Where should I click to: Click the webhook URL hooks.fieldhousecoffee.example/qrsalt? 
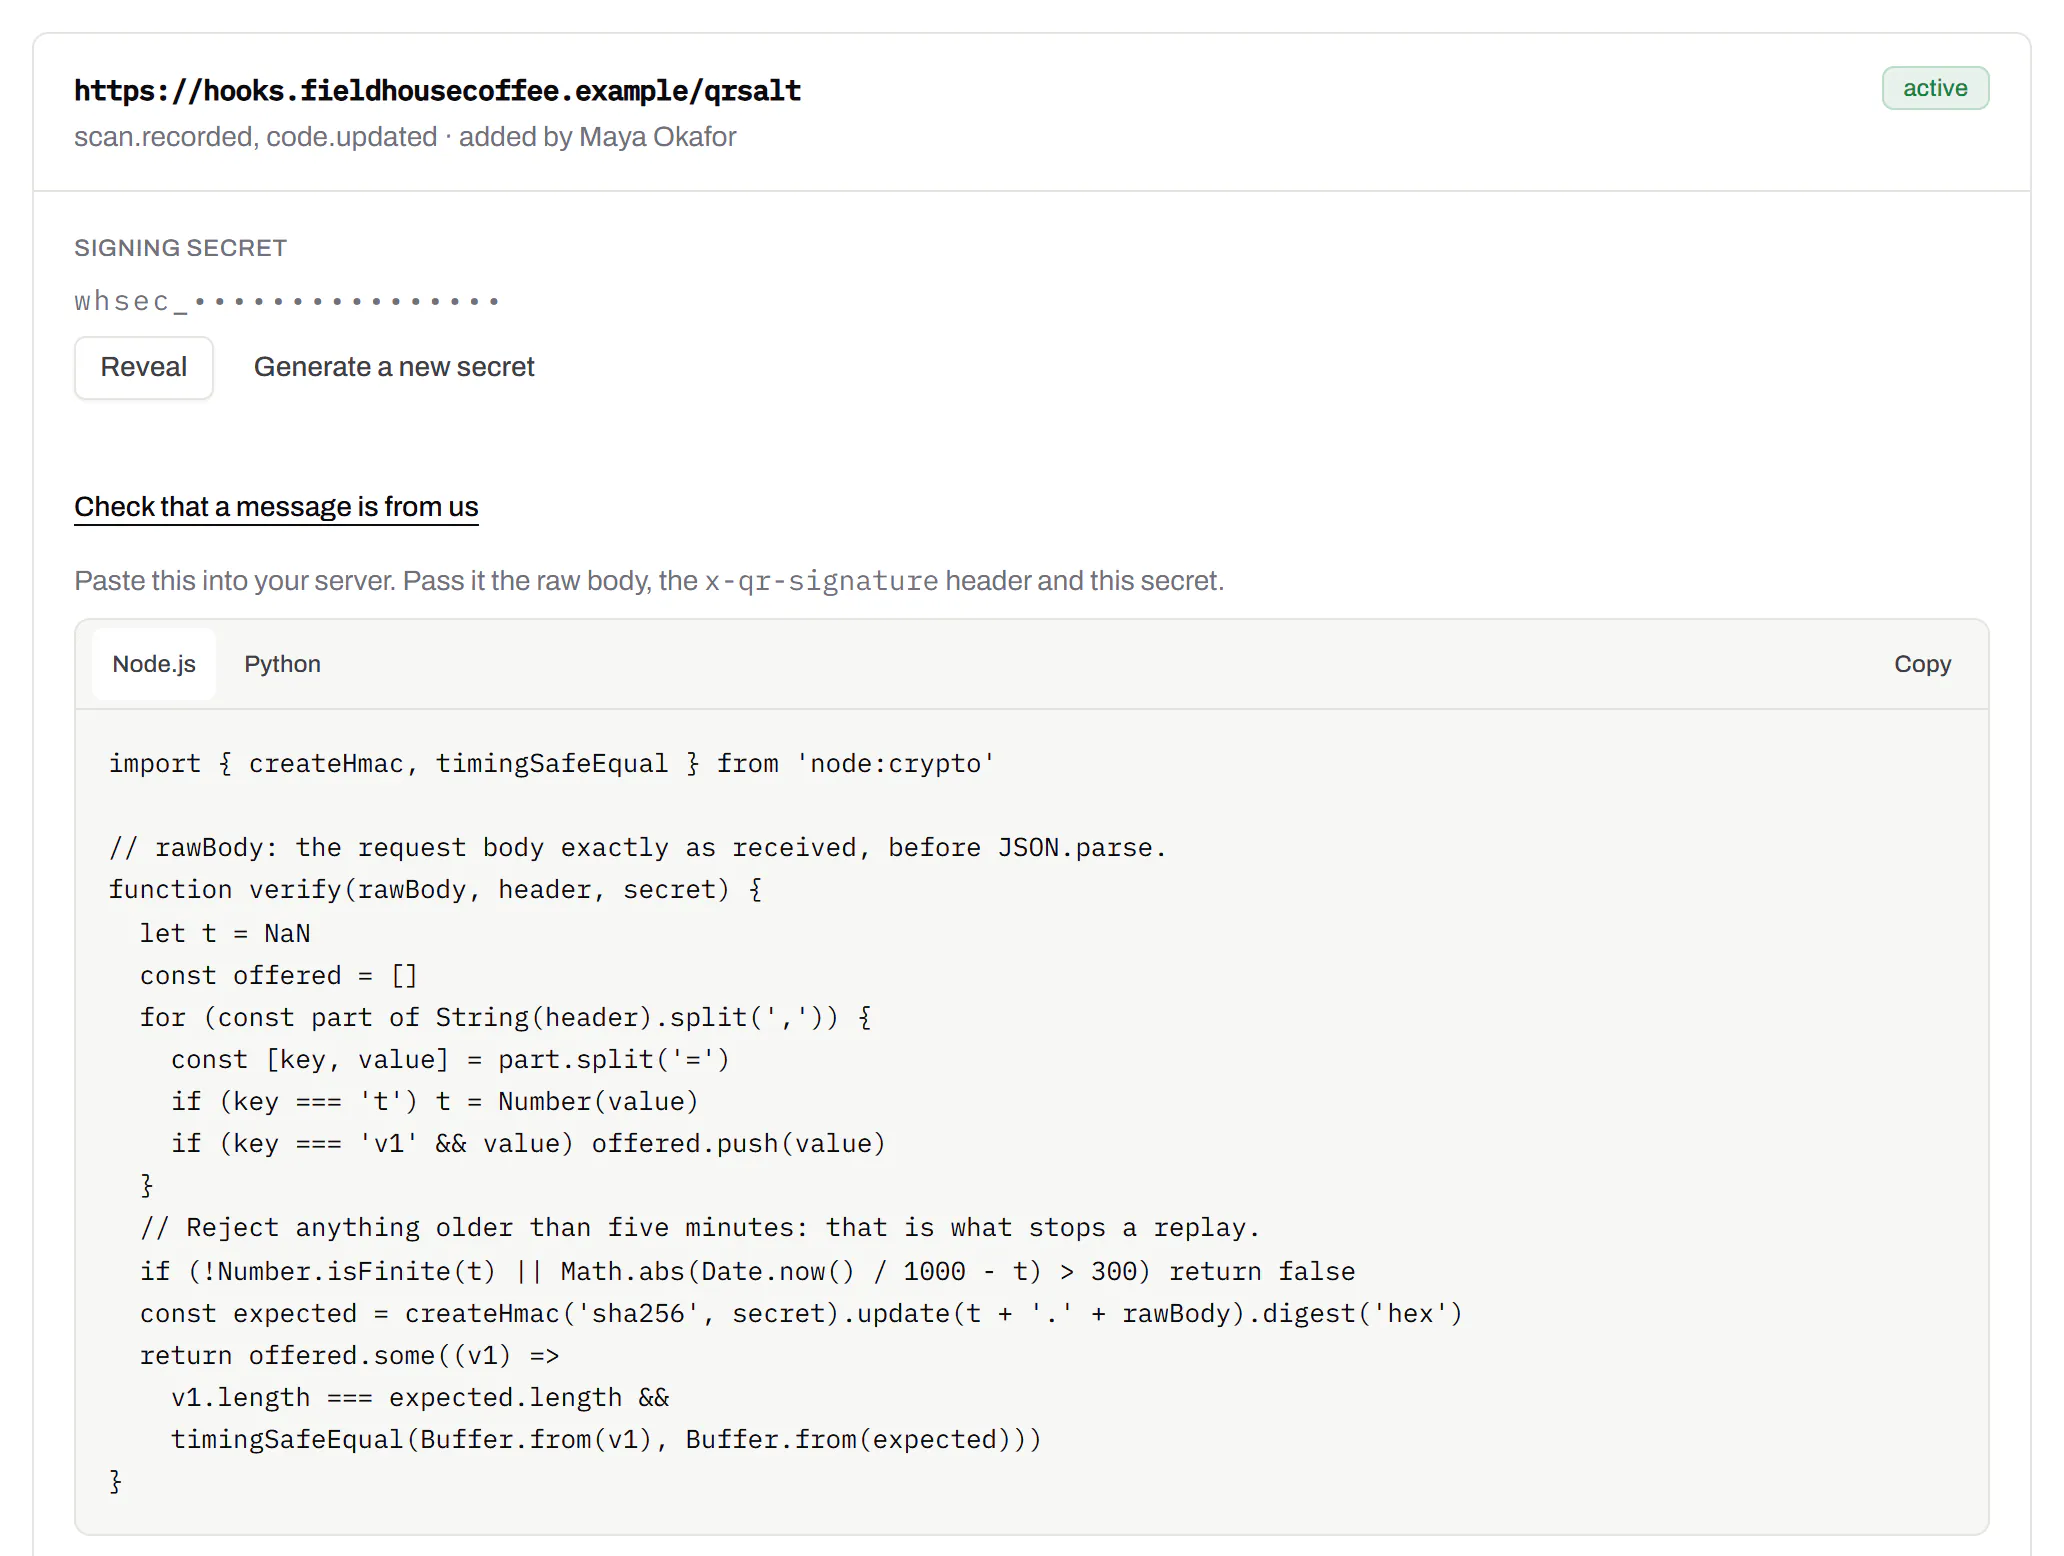tap(437, 91)
